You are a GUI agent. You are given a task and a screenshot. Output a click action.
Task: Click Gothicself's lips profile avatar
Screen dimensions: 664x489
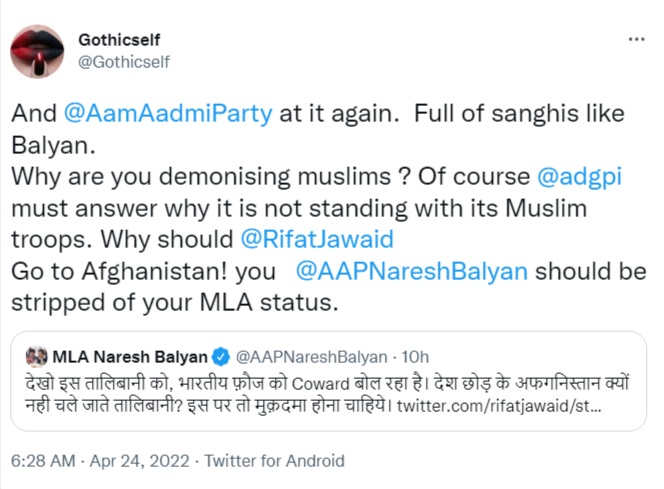point(37,51)
